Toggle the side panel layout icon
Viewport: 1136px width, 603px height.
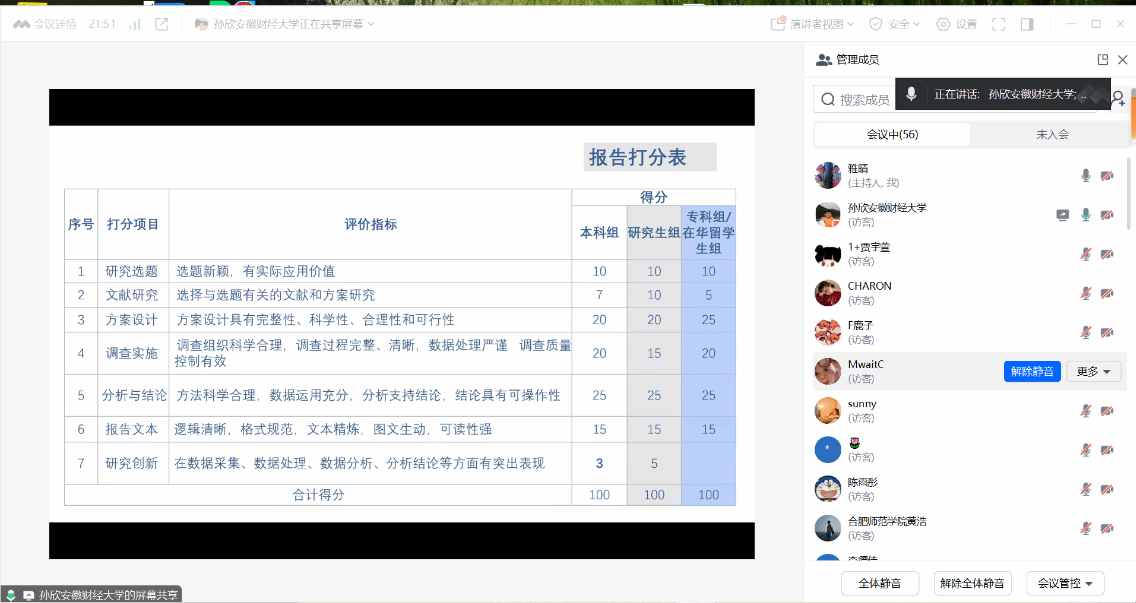pyautogui.click(x=1027, y=24)
